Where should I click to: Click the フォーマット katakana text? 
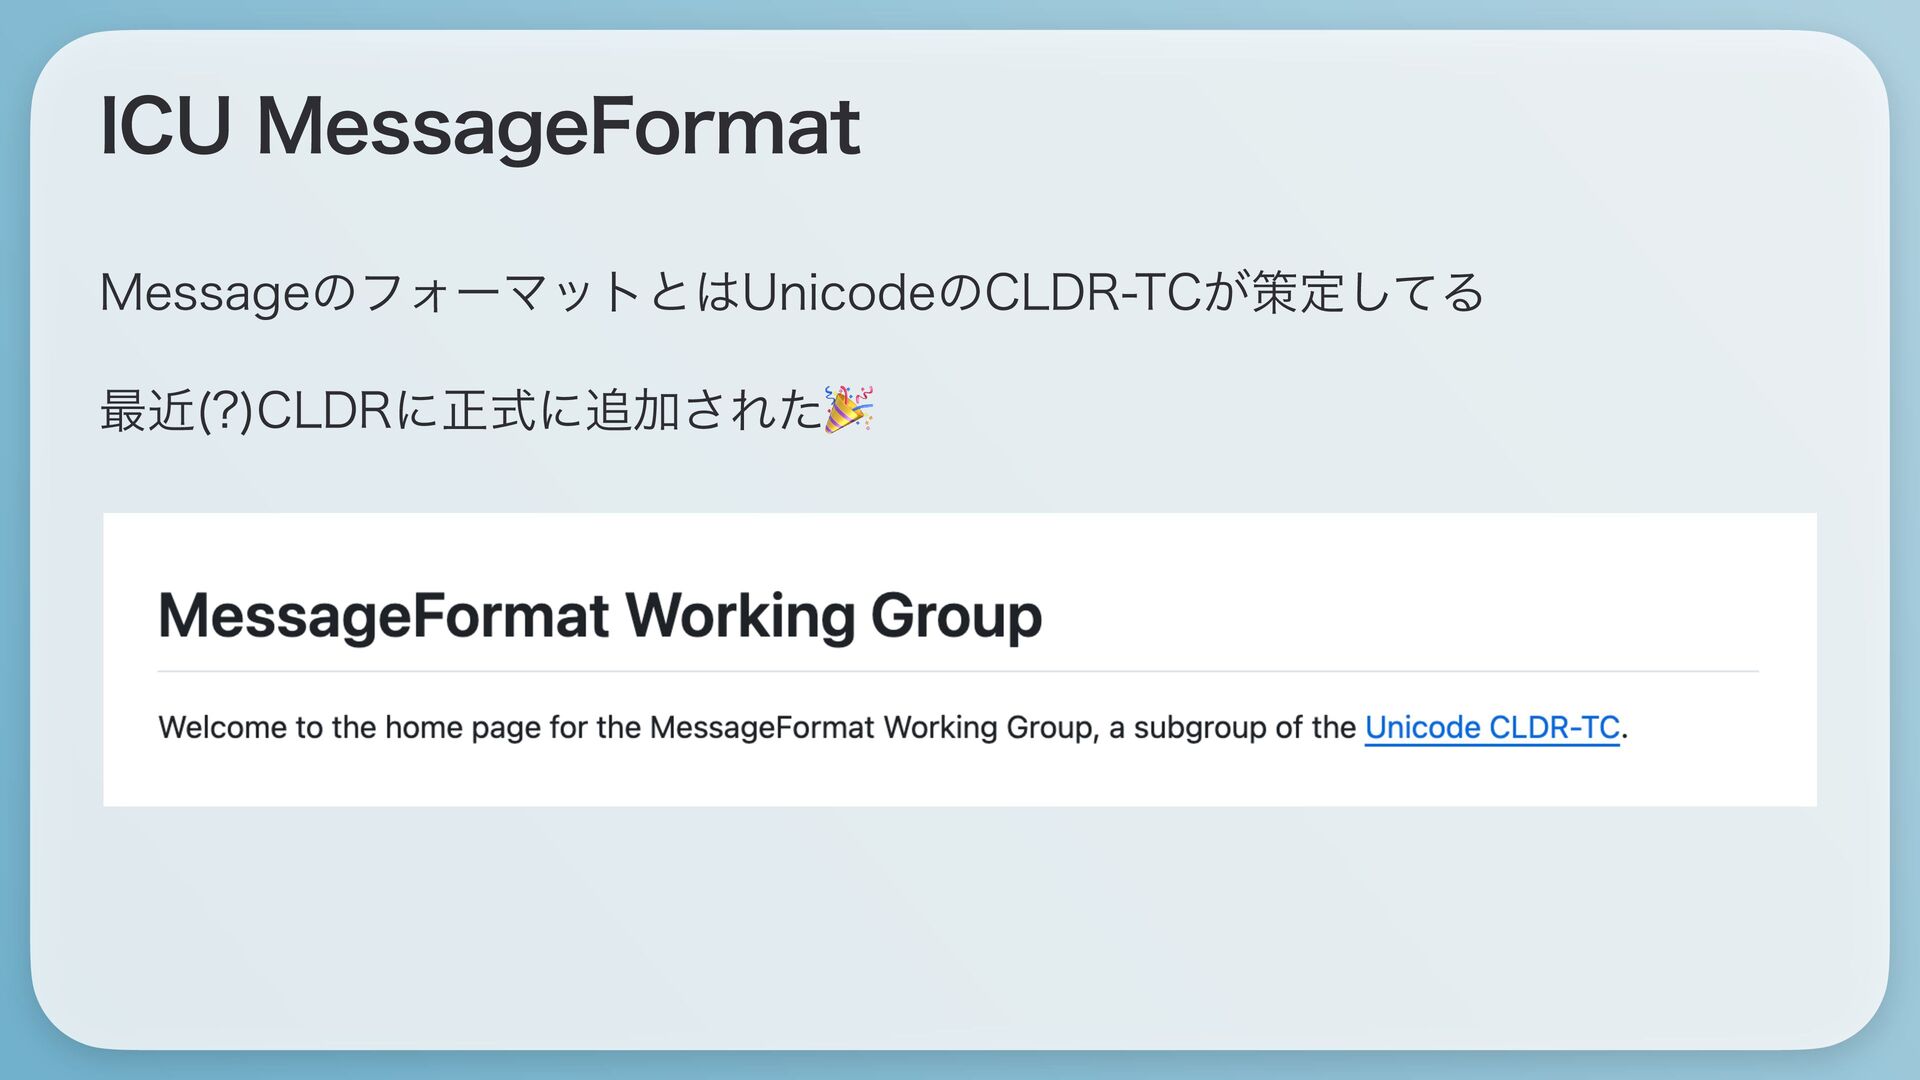[500, 293]
